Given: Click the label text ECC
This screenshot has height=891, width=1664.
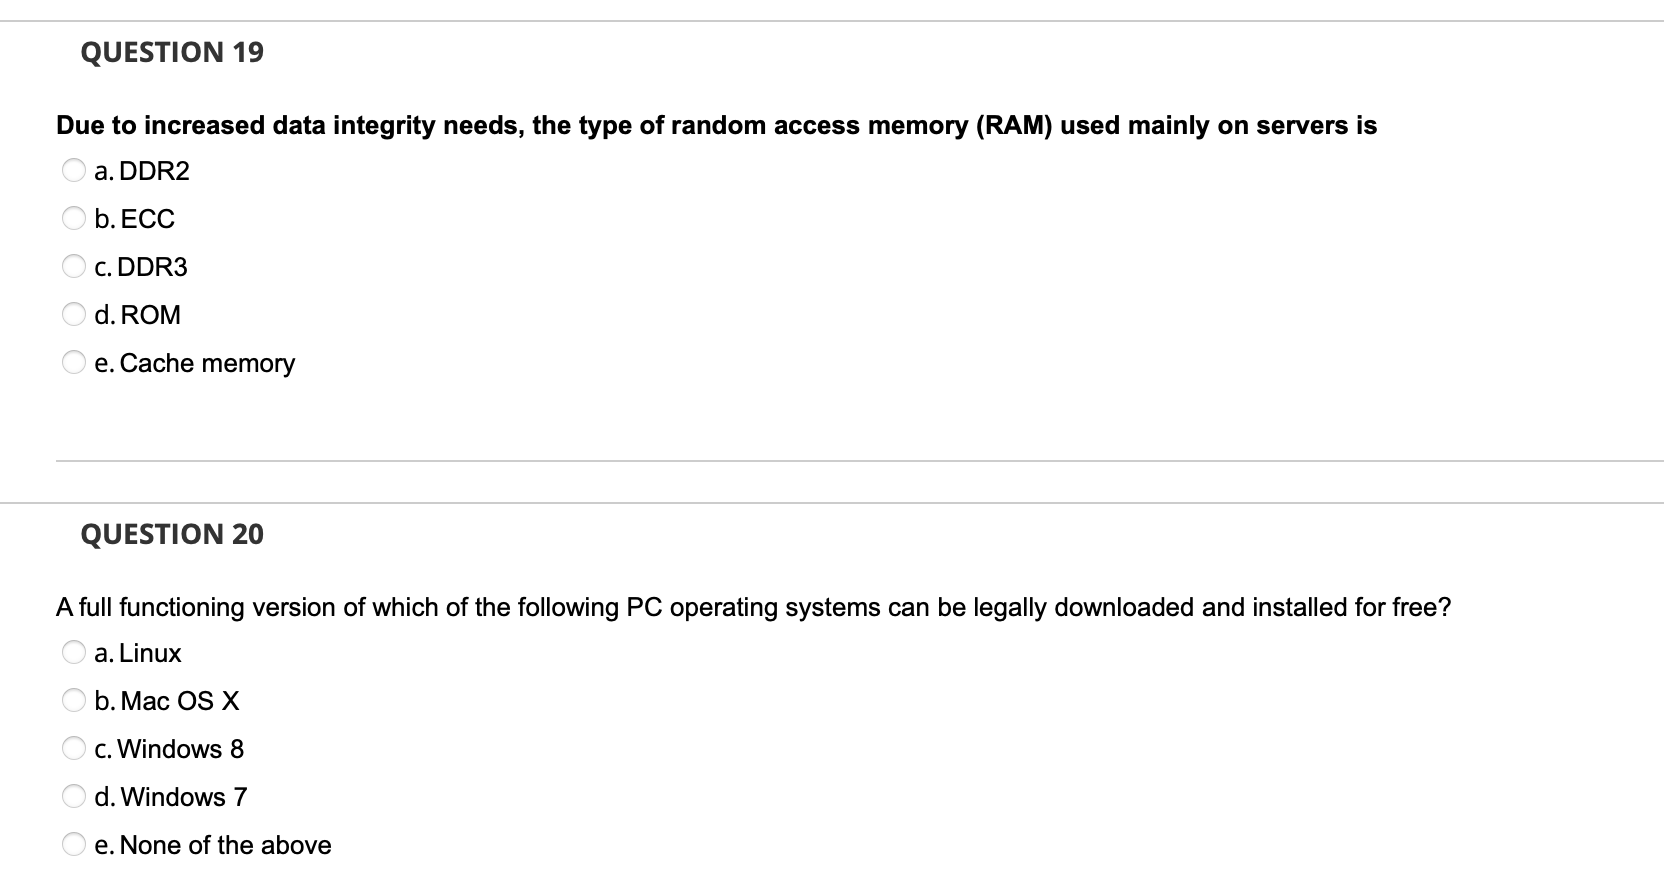Looking at the screenshot, I should (x=146, y=219).
